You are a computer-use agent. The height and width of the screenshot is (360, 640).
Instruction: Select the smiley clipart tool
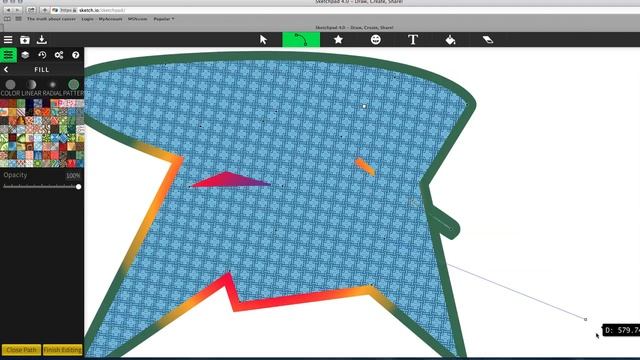376,40
